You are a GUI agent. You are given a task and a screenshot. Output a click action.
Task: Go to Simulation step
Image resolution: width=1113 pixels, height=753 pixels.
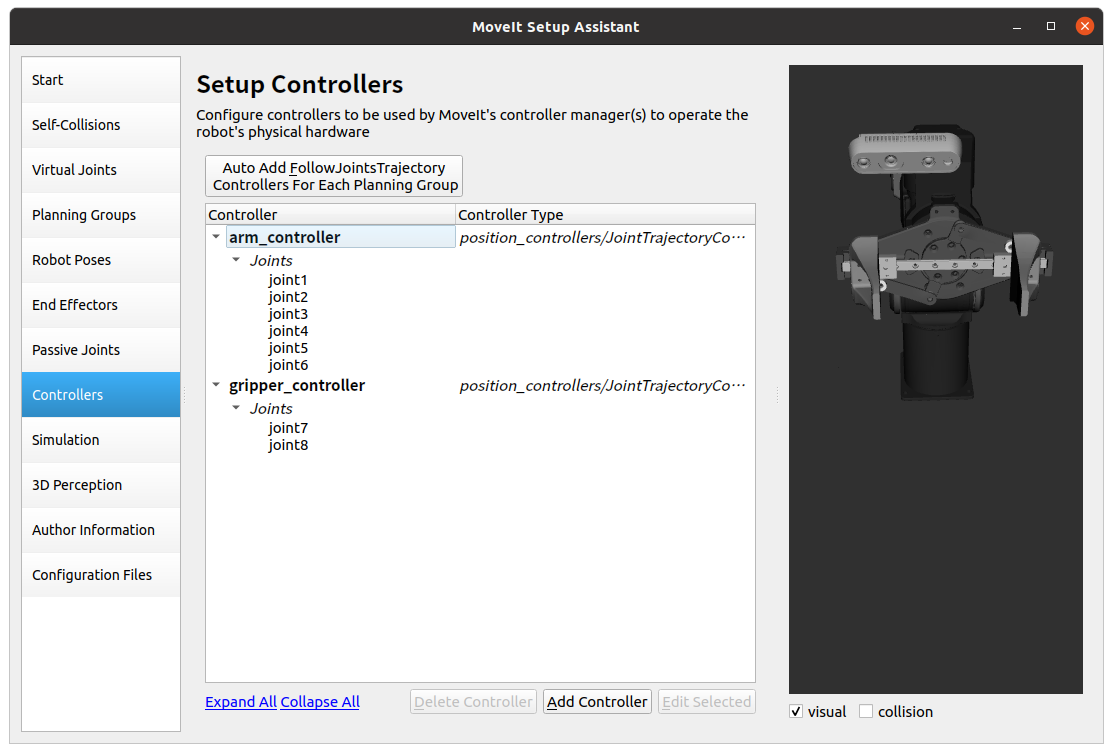[x=101, y=440]
